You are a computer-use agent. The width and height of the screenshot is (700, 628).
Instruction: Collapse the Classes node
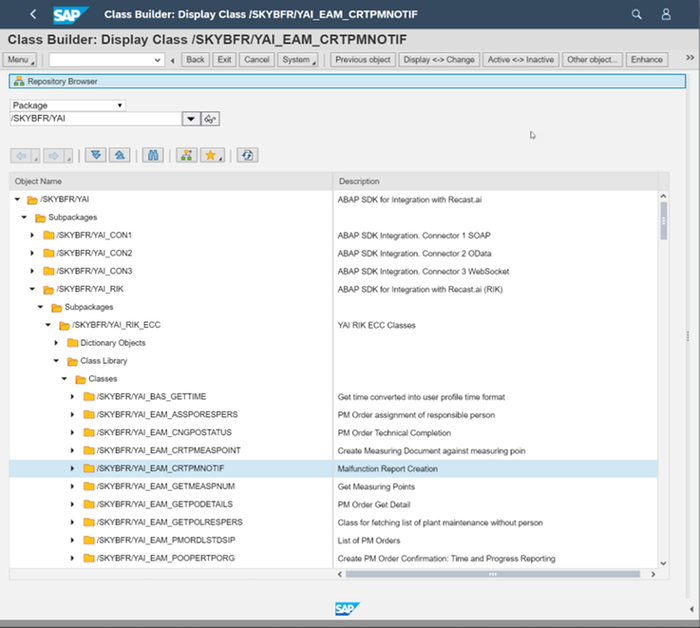point(64,378)
